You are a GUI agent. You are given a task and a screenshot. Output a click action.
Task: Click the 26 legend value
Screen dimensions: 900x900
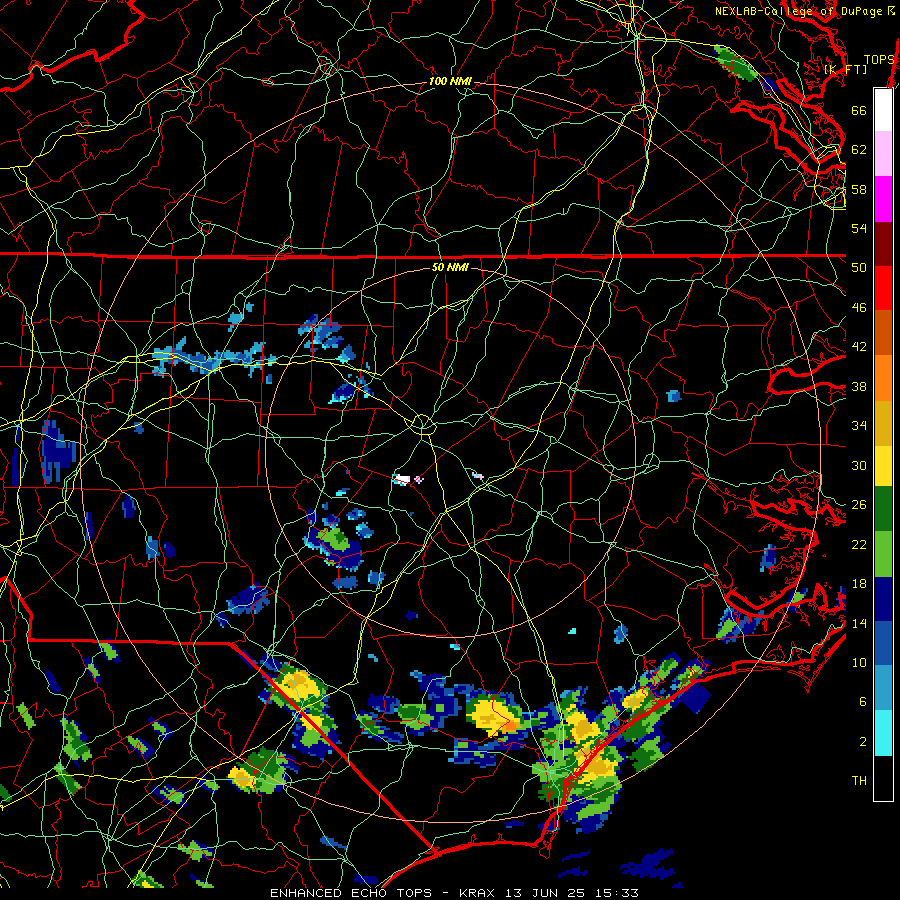click(x=859, y=505)
